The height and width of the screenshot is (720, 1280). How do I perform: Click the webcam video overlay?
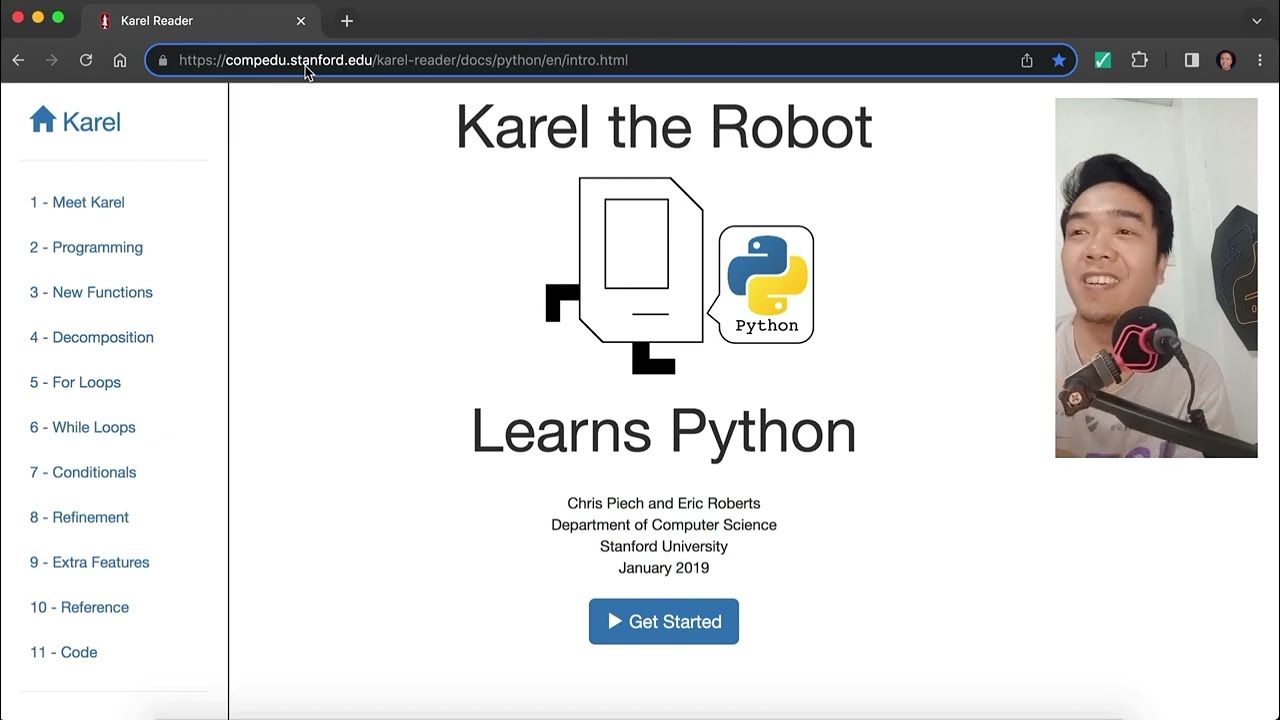pos(1156,278)
